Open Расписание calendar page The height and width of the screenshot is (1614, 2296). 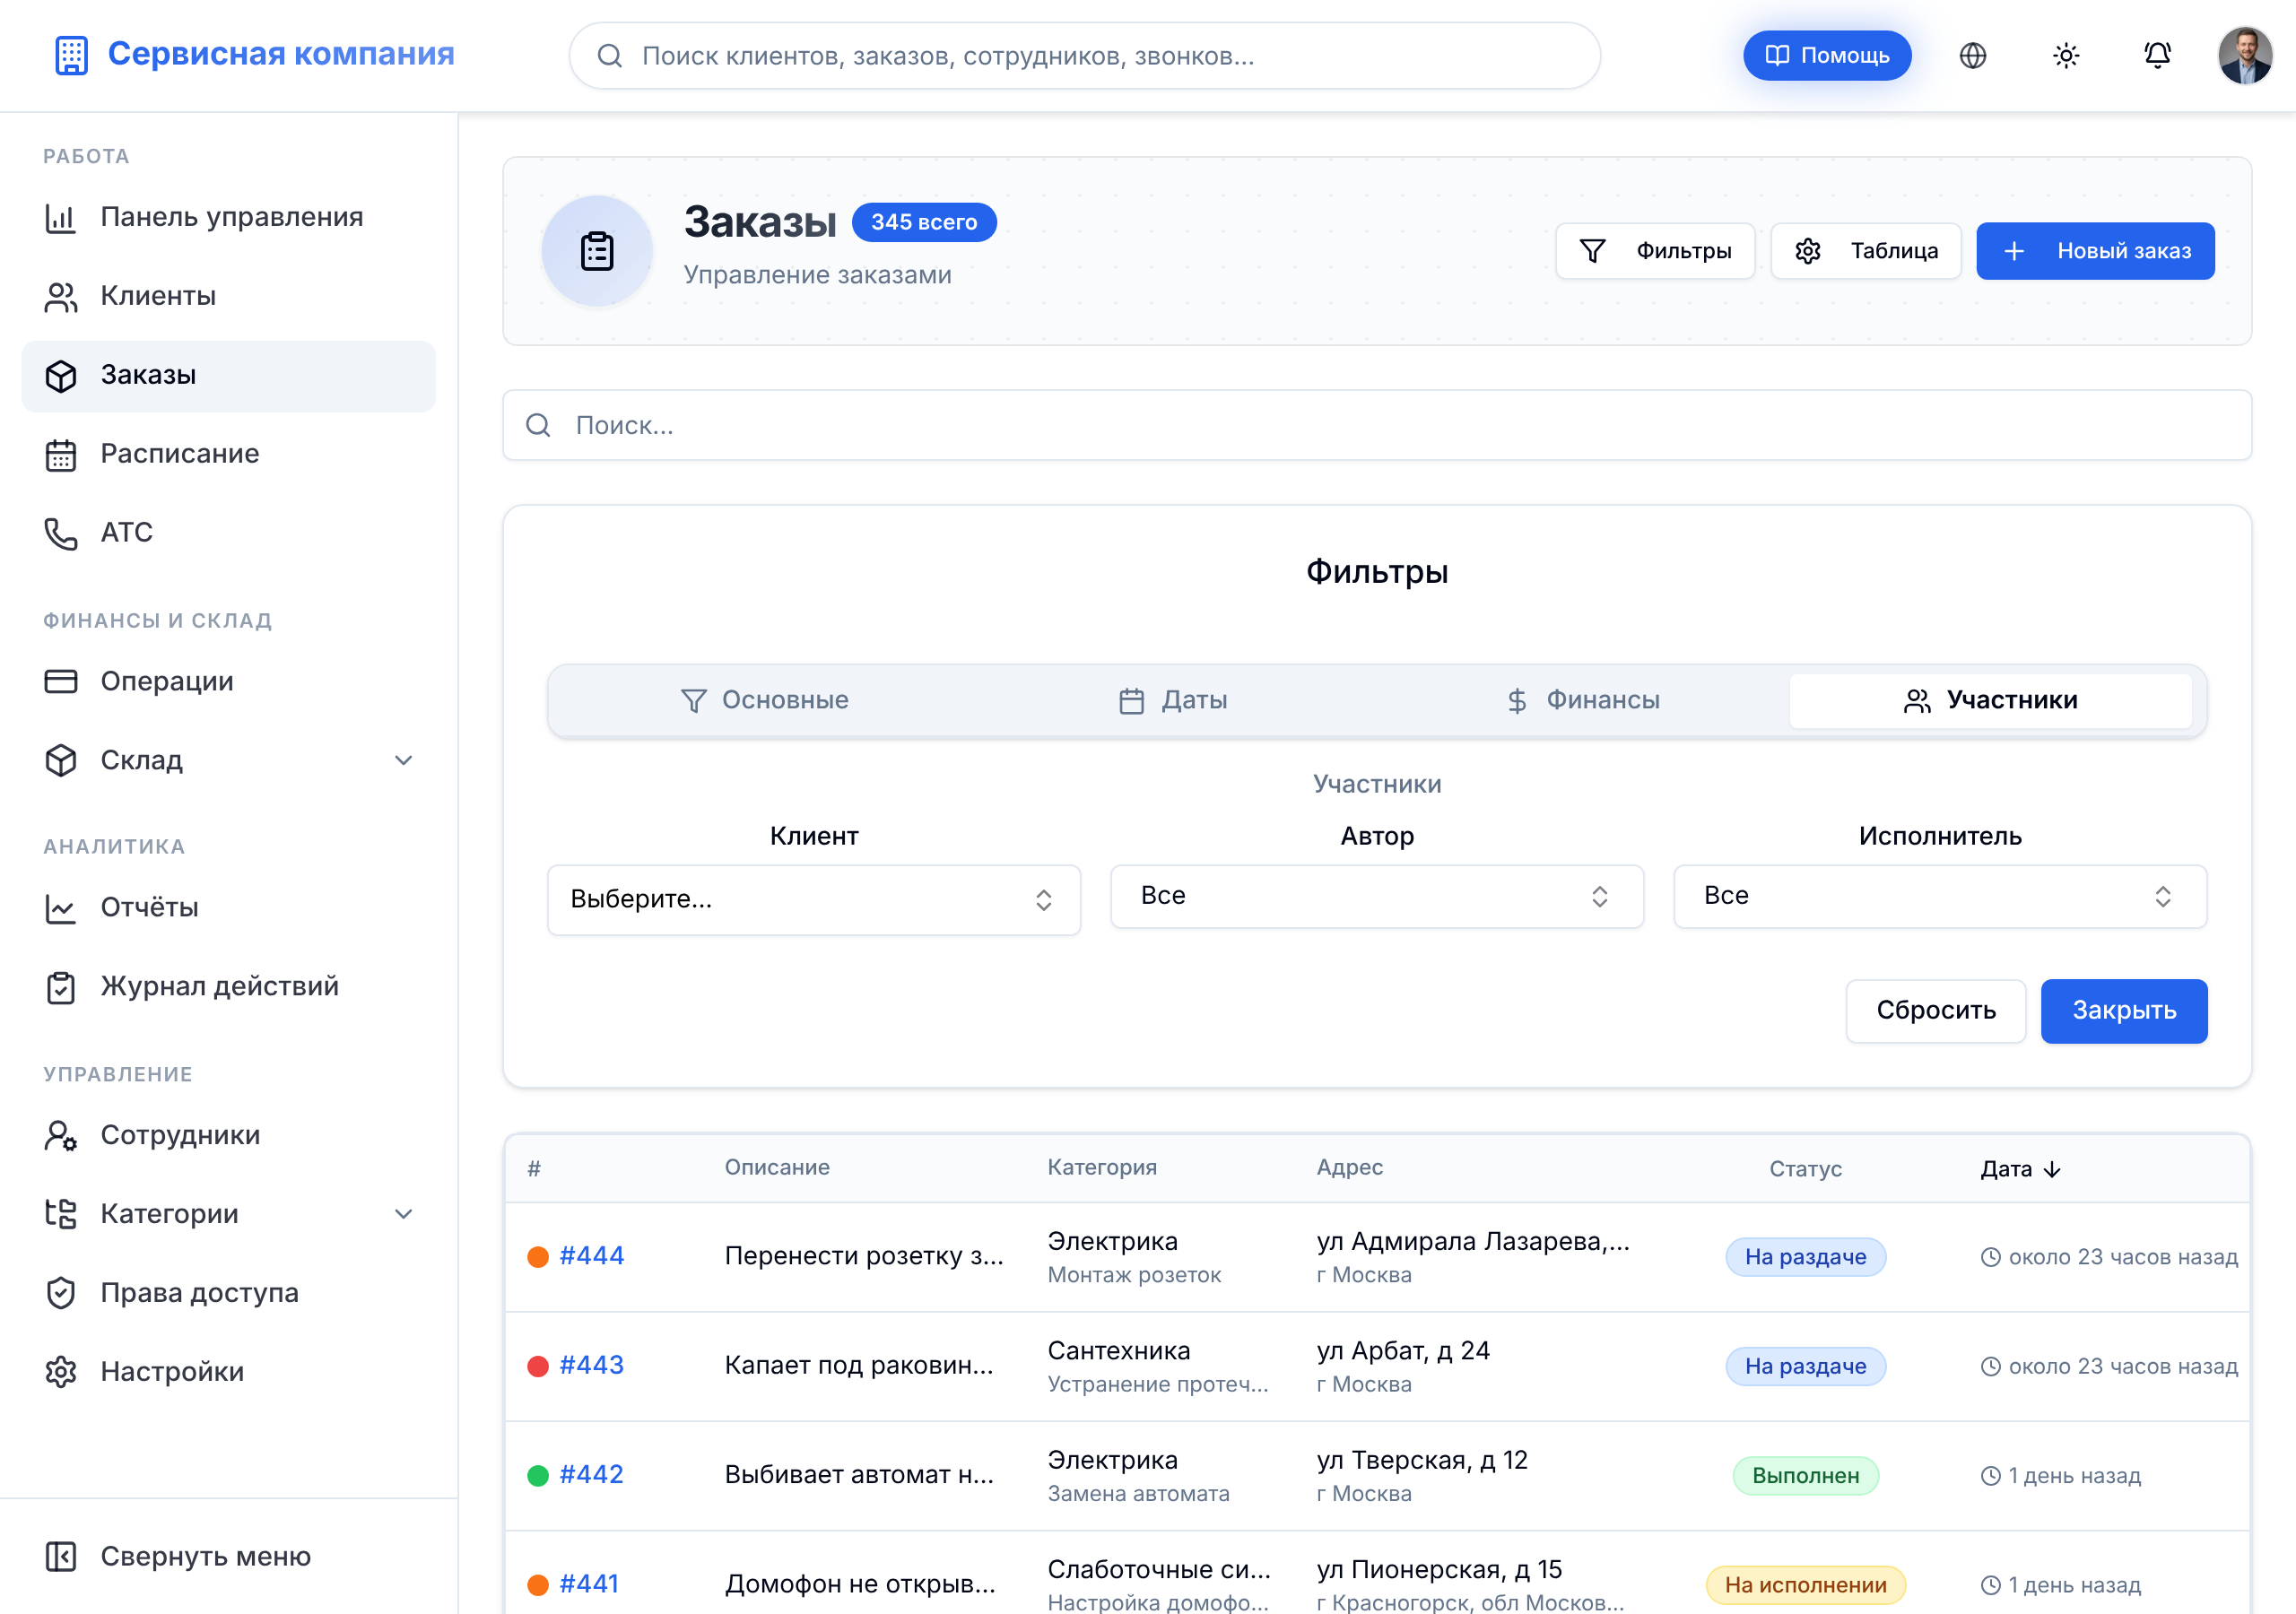[228, 454]
